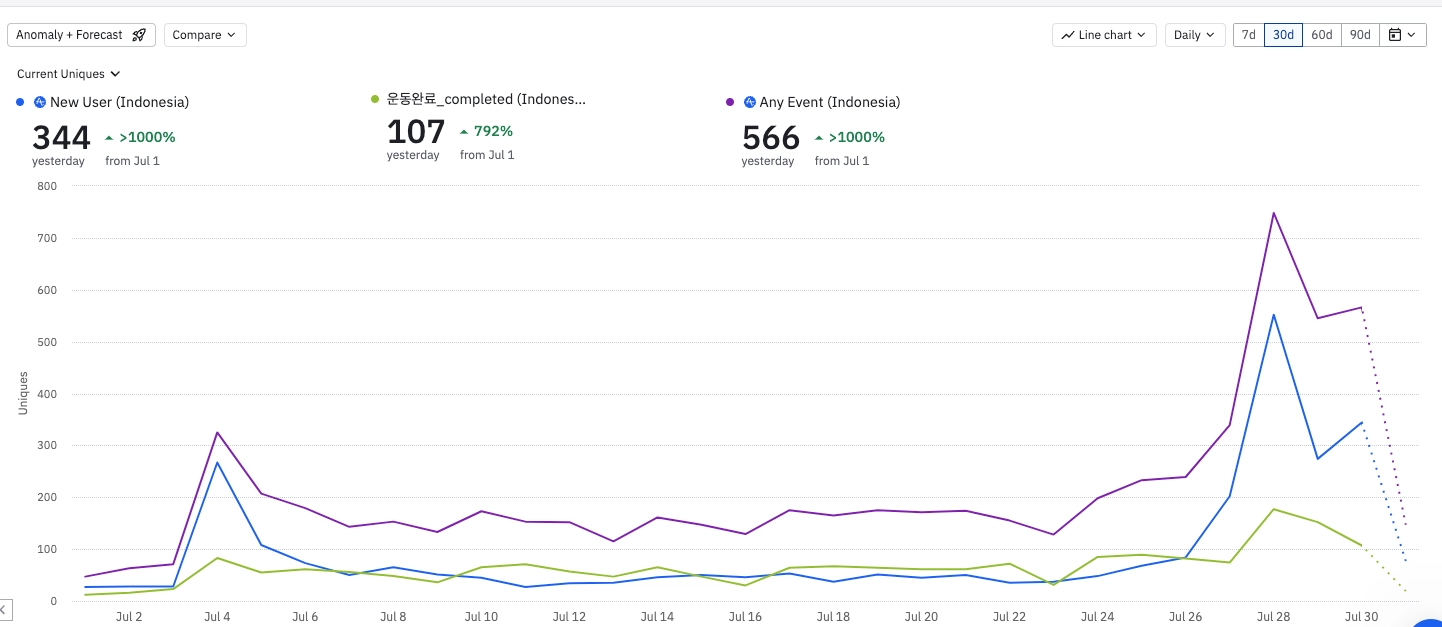This screenshot has height=627, width=1442.
Task: Click the New User (Indonesia) series label
Action: tap(119, 102)
